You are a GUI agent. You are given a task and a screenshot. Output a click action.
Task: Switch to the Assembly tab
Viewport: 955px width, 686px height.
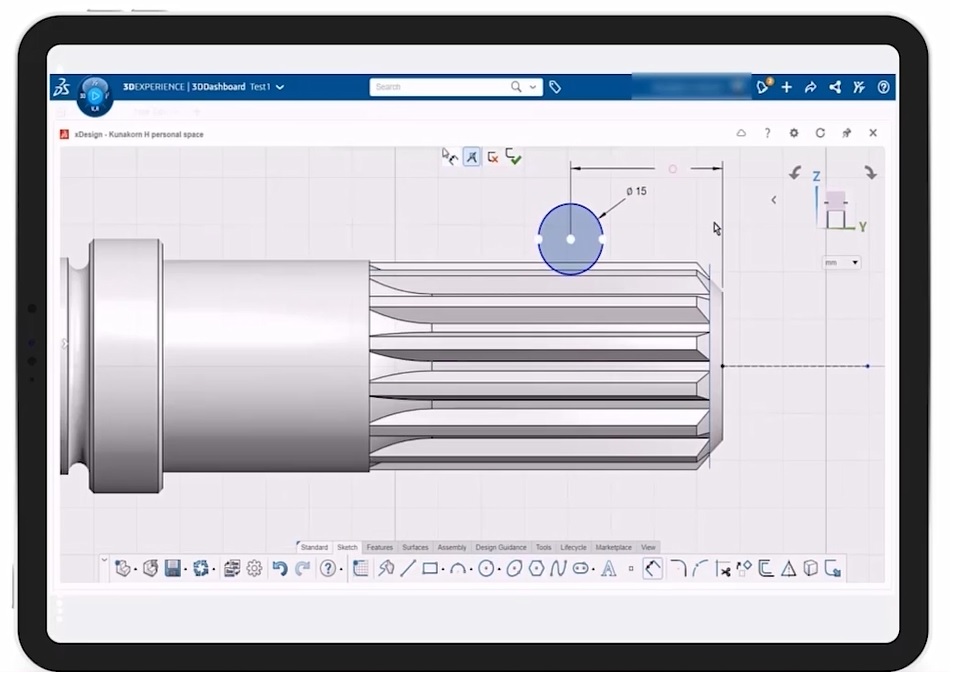tap(452, 547)
